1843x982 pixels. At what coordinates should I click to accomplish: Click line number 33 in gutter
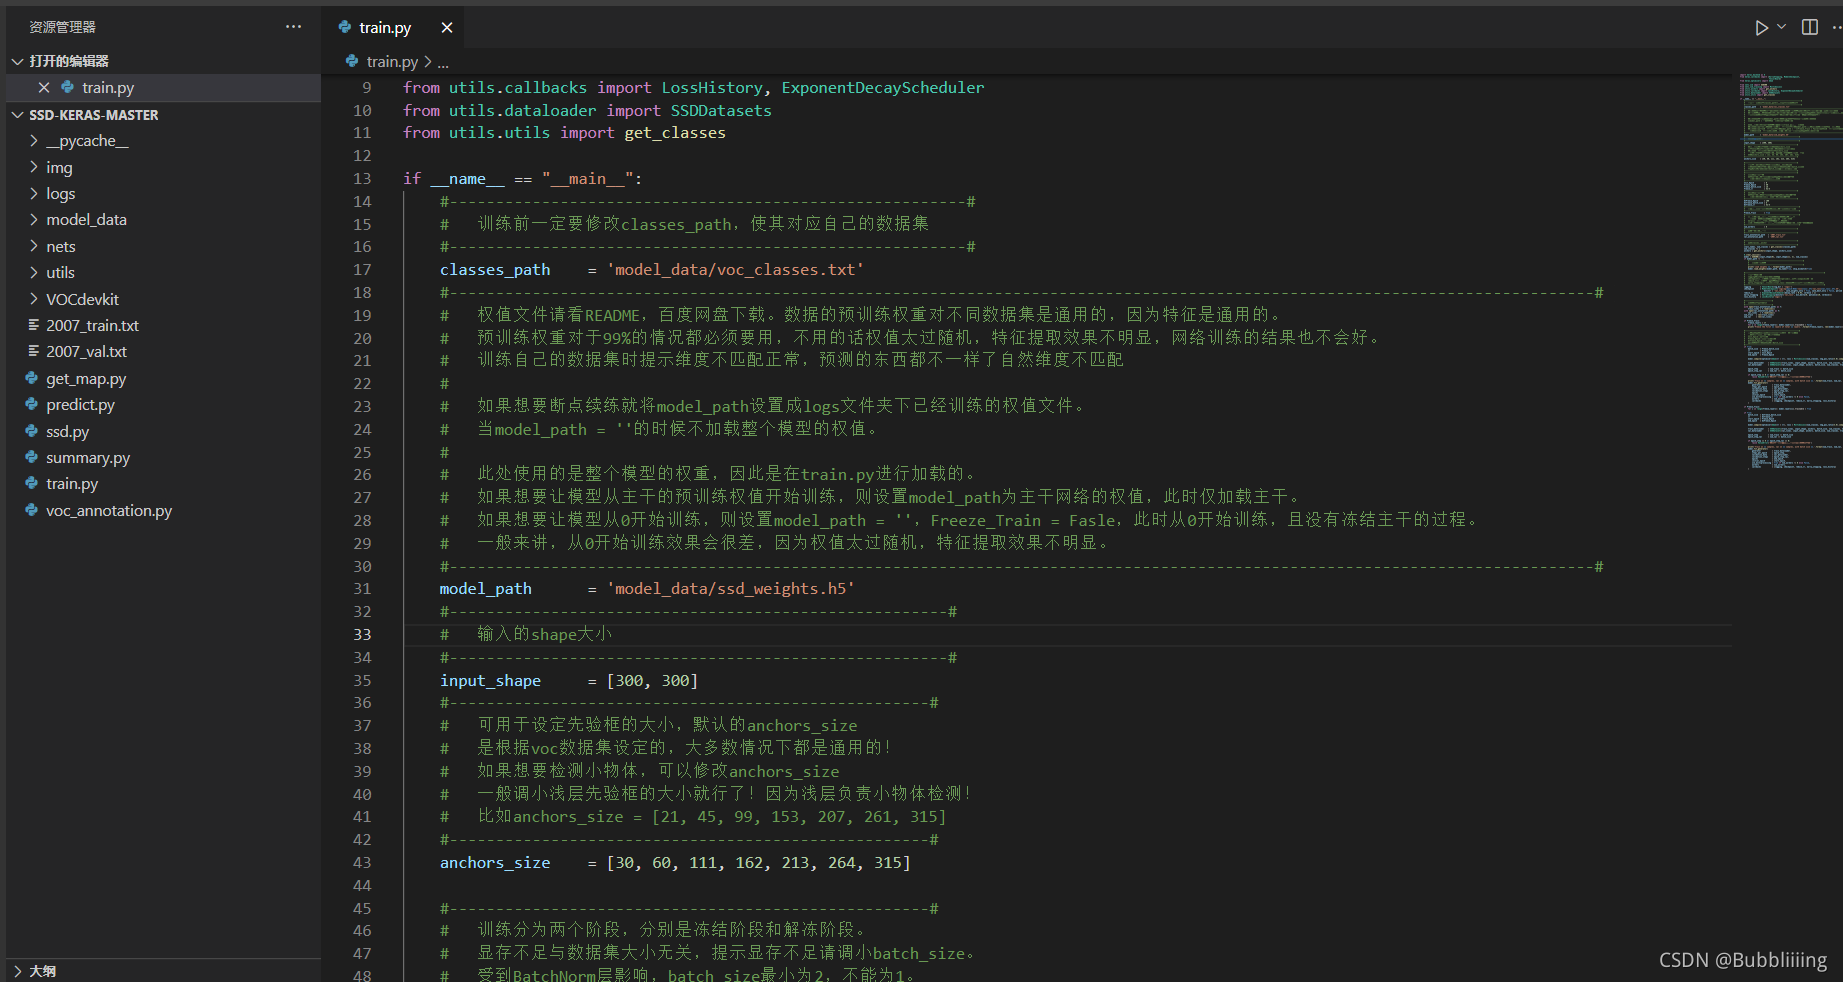click(x=362, y=634)
